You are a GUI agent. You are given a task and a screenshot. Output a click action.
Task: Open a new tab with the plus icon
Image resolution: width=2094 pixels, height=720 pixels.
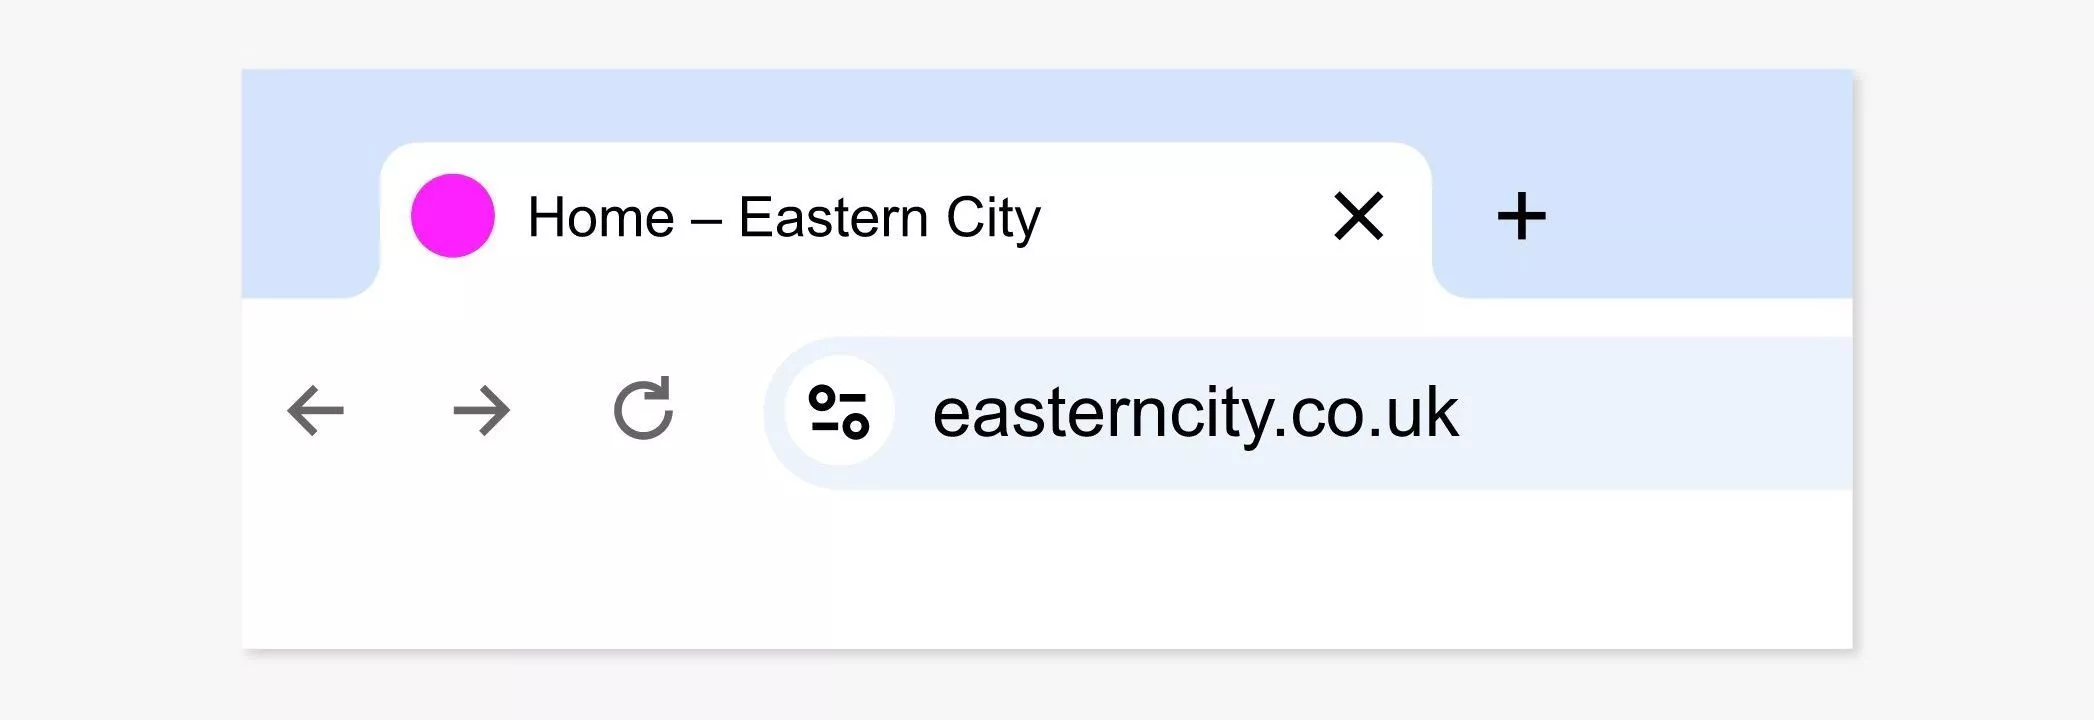pyautogui.click(x=1521, y=216)
